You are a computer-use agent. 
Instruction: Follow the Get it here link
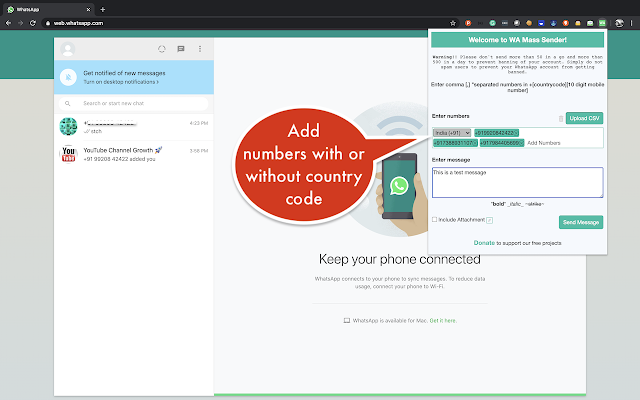coord(443,321)
